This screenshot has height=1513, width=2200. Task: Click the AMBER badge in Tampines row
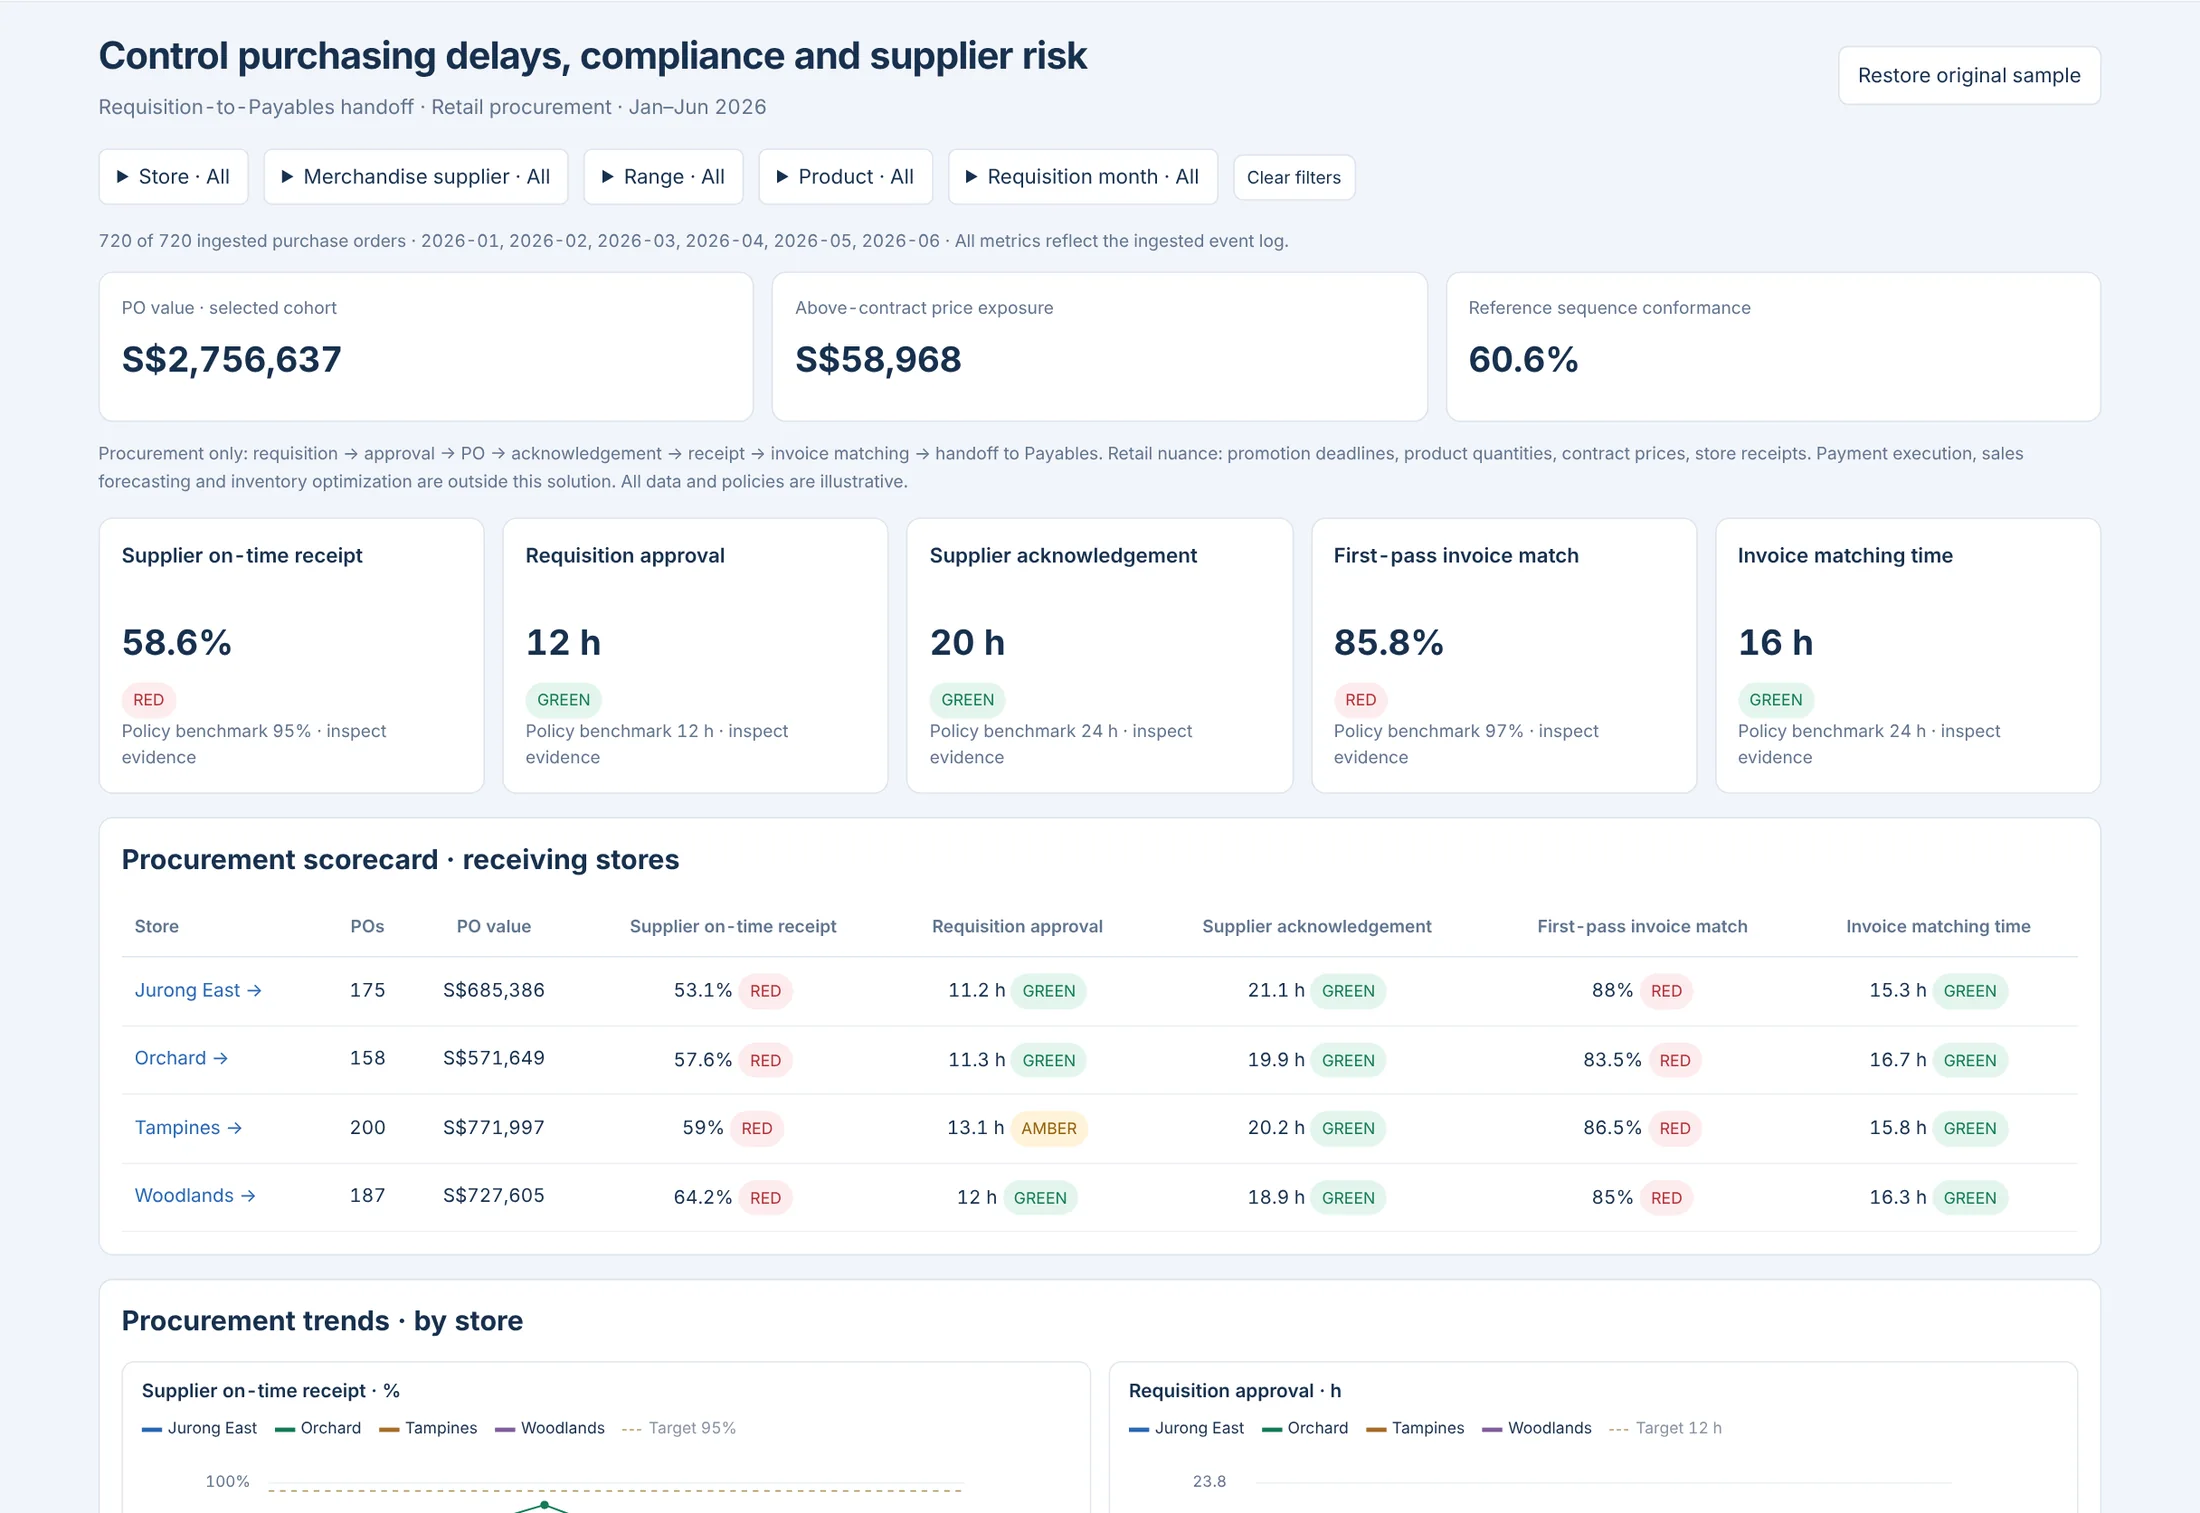point(1048,1128)
